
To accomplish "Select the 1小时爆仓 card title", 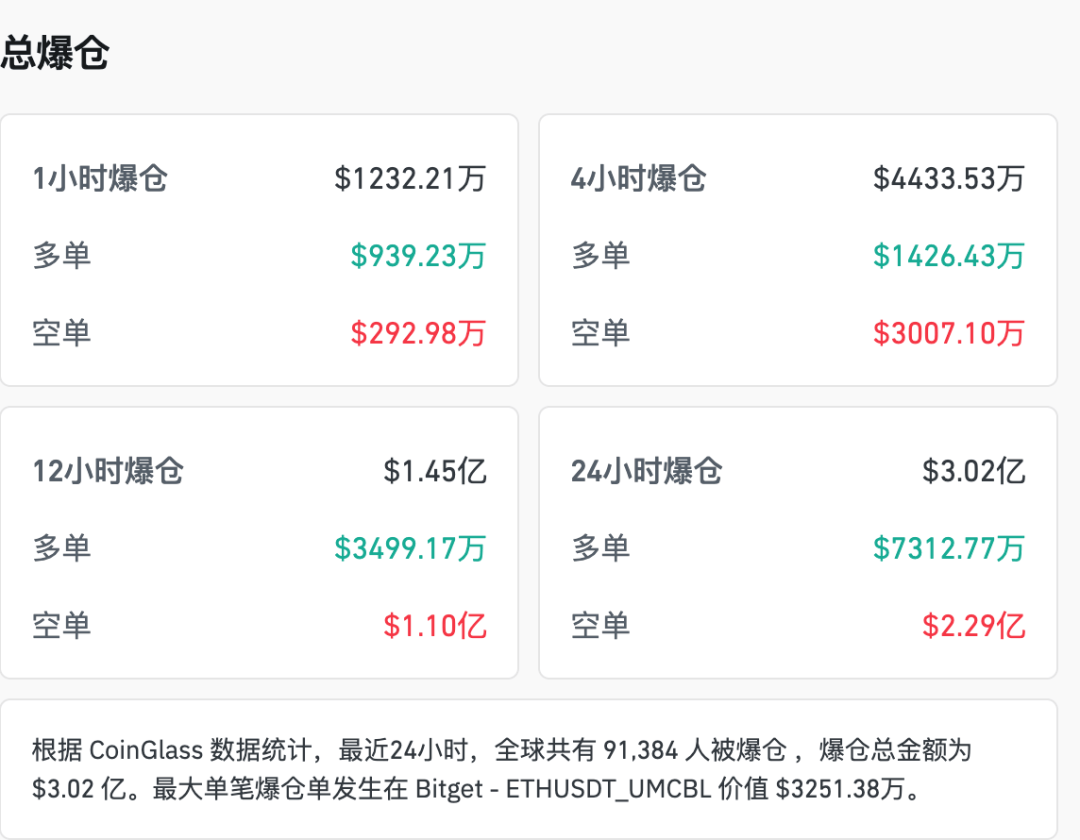I will point(100,179).
